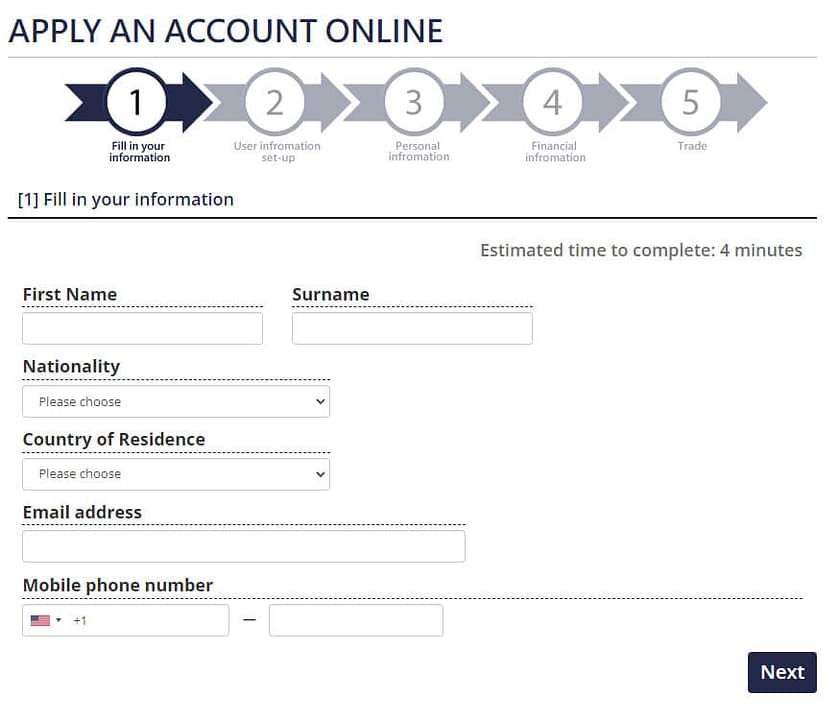Click into the Surname text box
This screenshot has width=840, height=722.
click(x=412, y=329)
